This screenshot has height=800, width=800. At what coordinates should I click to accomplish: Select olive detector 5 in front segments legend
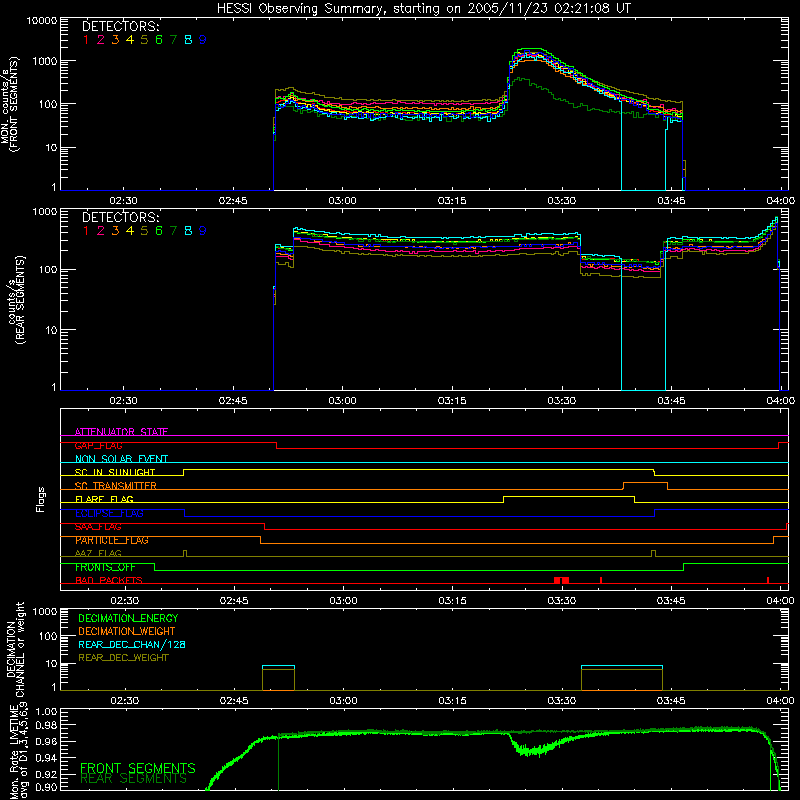(144, 40)
